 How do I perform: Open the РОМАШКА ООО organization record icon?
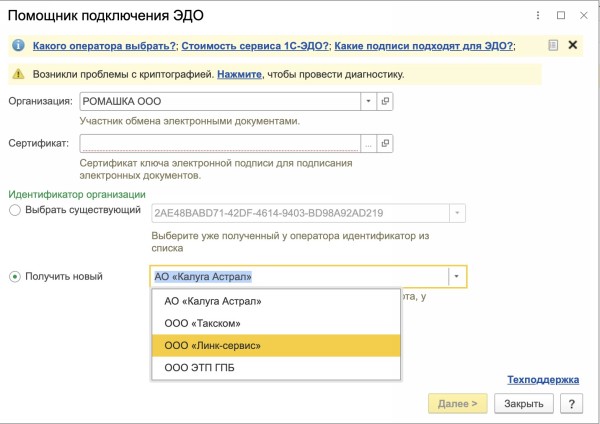tap(385, 102)
